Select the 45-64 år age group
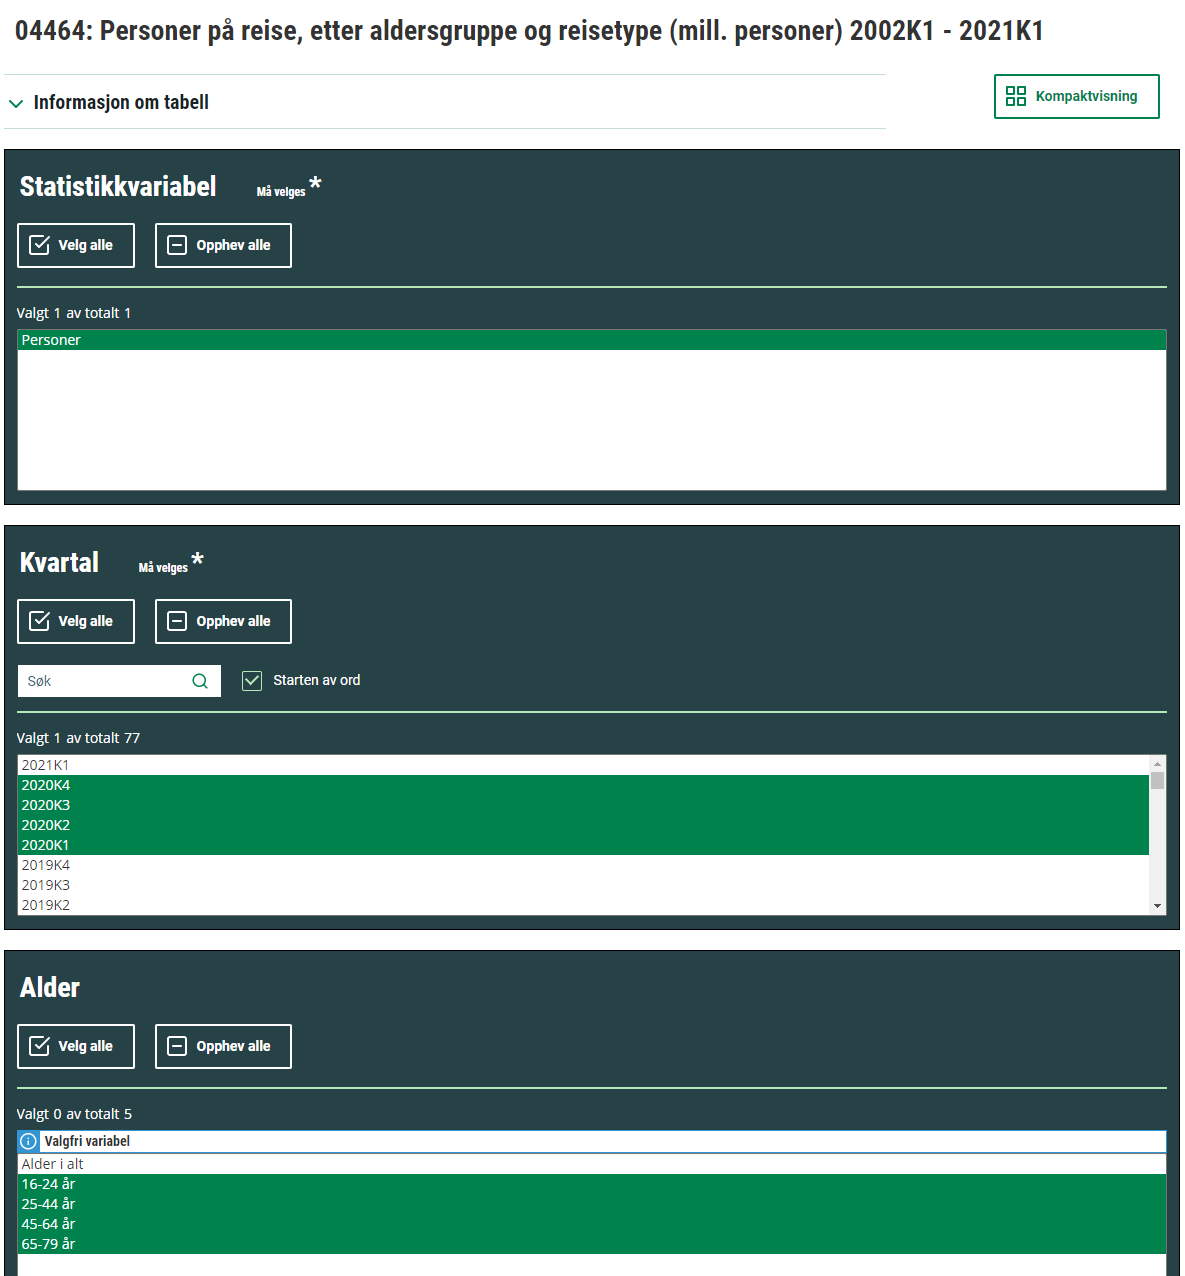This screenshot has height=1276, width=1185. pos(592,1224)
